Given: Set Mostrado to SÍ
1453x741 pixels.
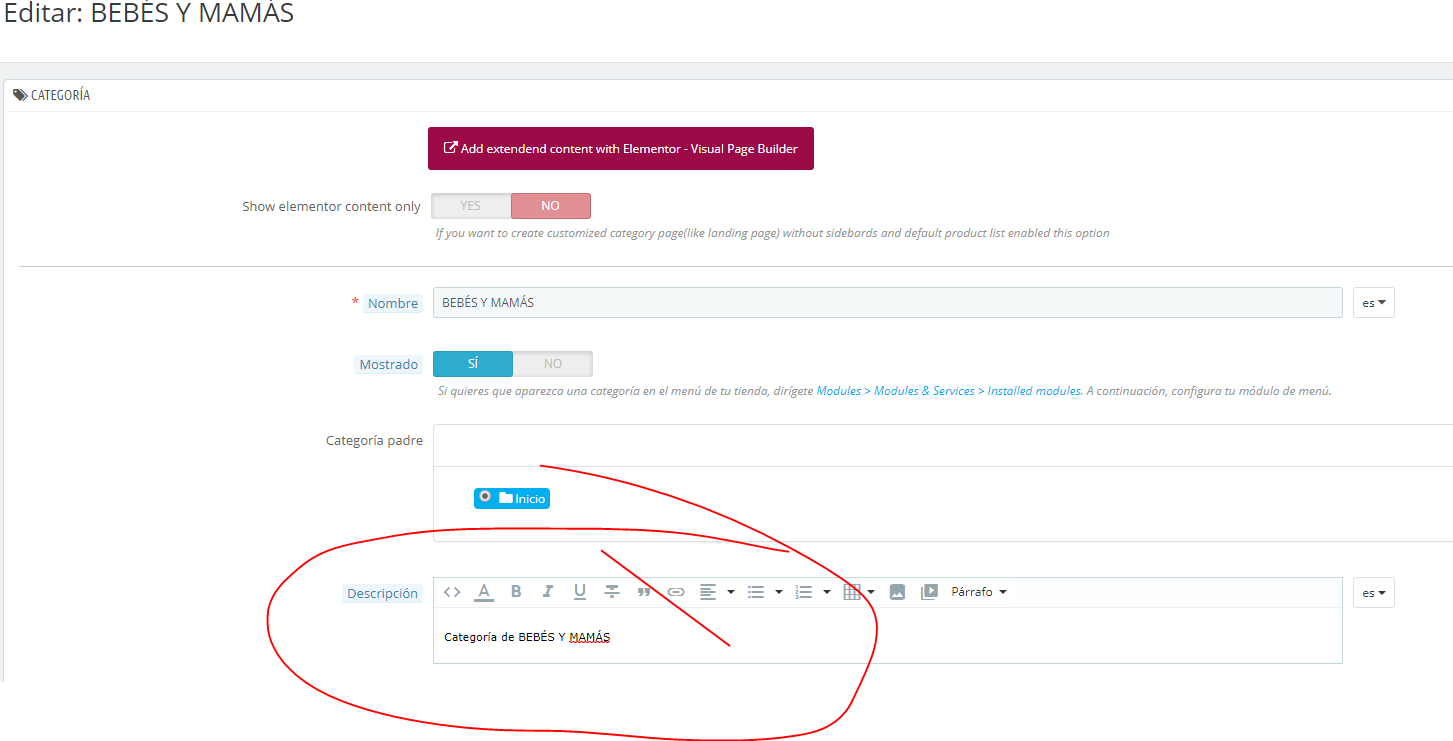Looking at the screenshot, I should pos(473,364).
